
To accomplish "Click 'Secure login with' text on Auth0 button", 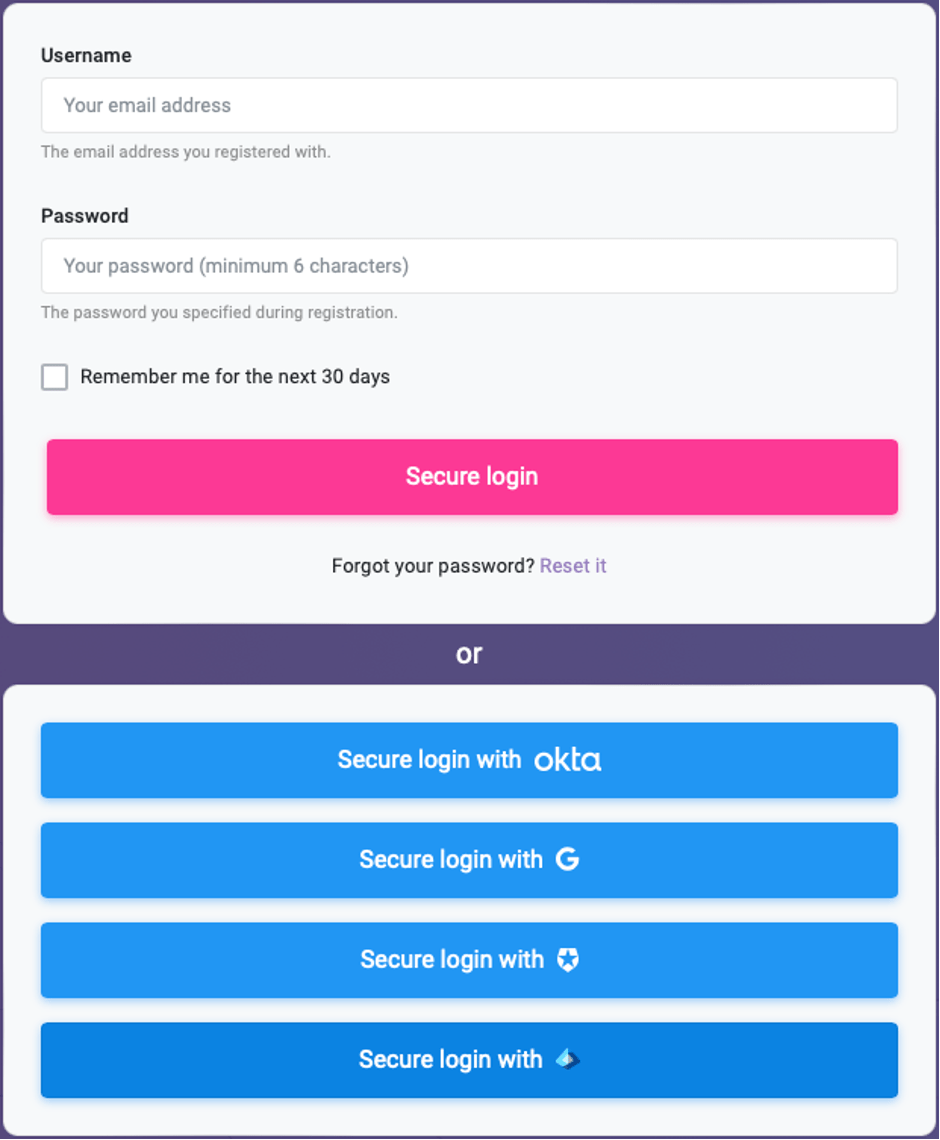I will click(x=452, y=960).
